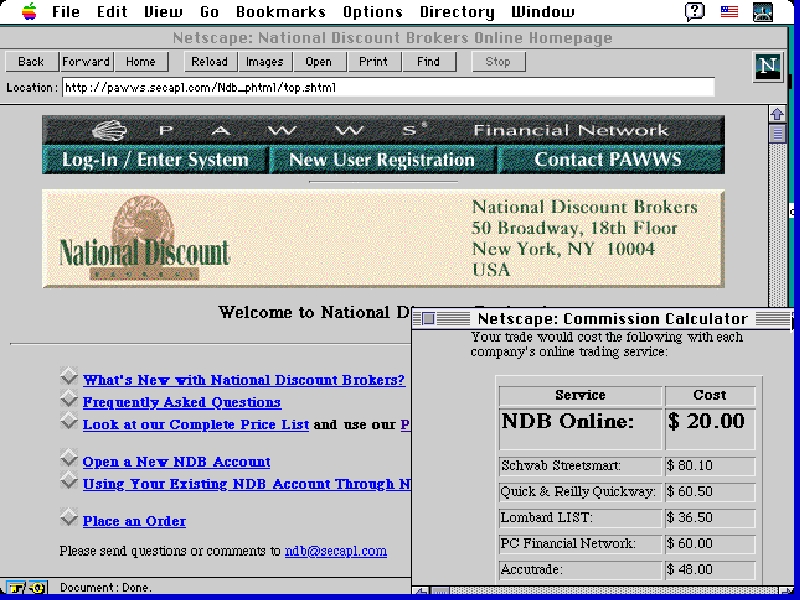Click the Document: Done status text
The width and height of the screenshot is (800, 600).
[106, 588]
